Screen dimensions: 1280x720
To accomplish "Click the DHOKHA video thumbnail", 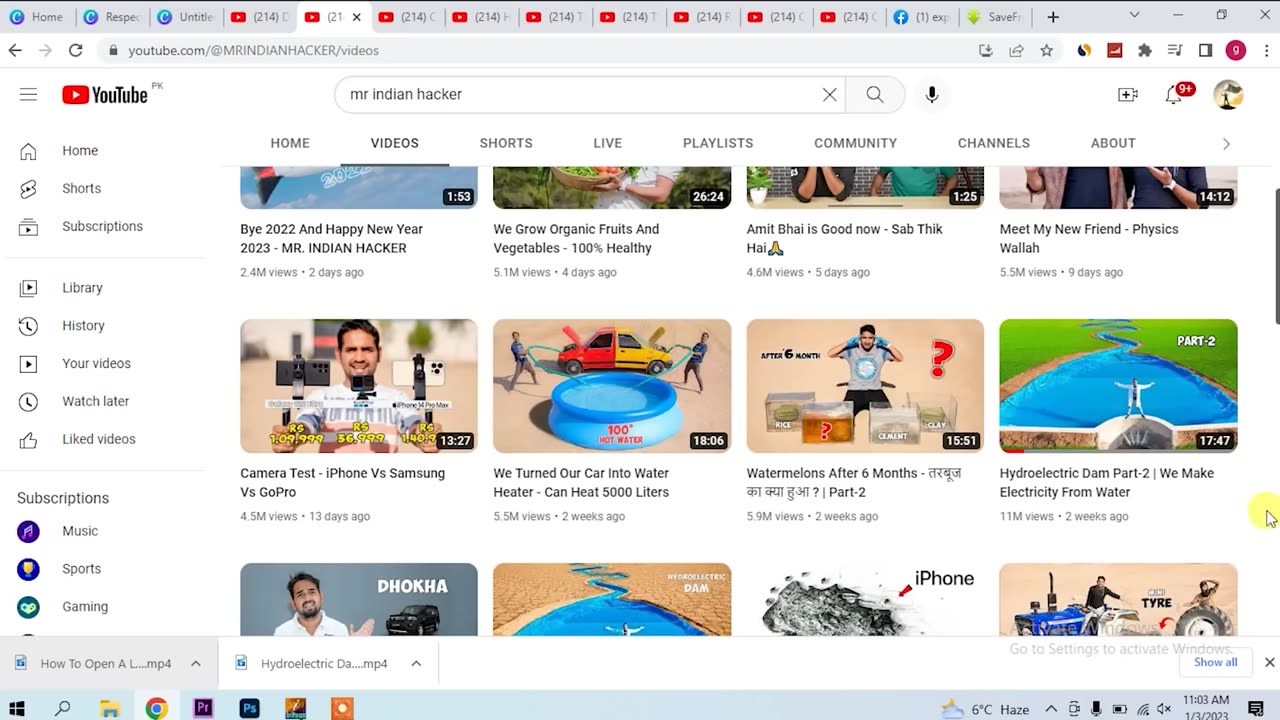I will [359, 599].
